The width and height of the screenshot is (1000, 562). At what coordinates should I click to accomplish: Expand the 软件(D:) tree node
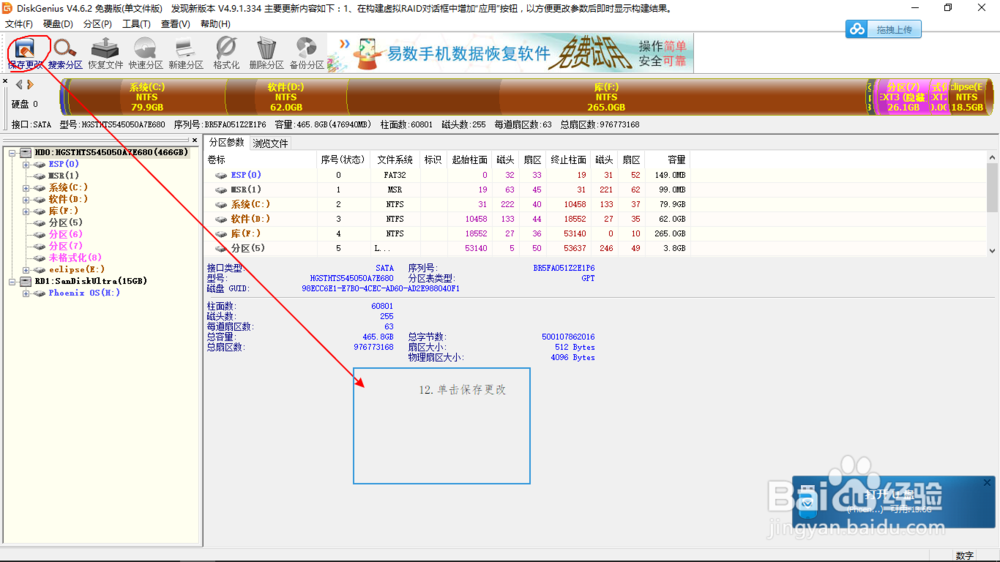[x=26, y=200]
